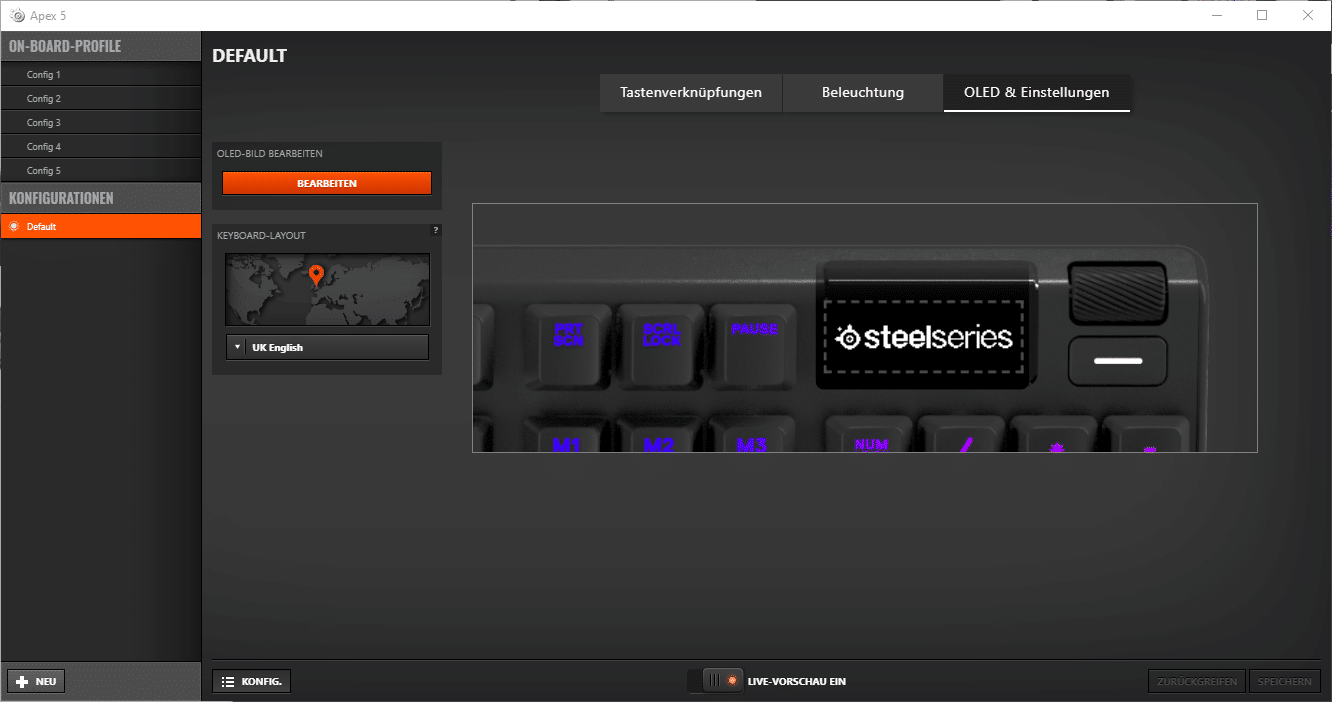Click the help question mark icon
The width and height of the screenshot is (1332, 702).
point(435,230)
